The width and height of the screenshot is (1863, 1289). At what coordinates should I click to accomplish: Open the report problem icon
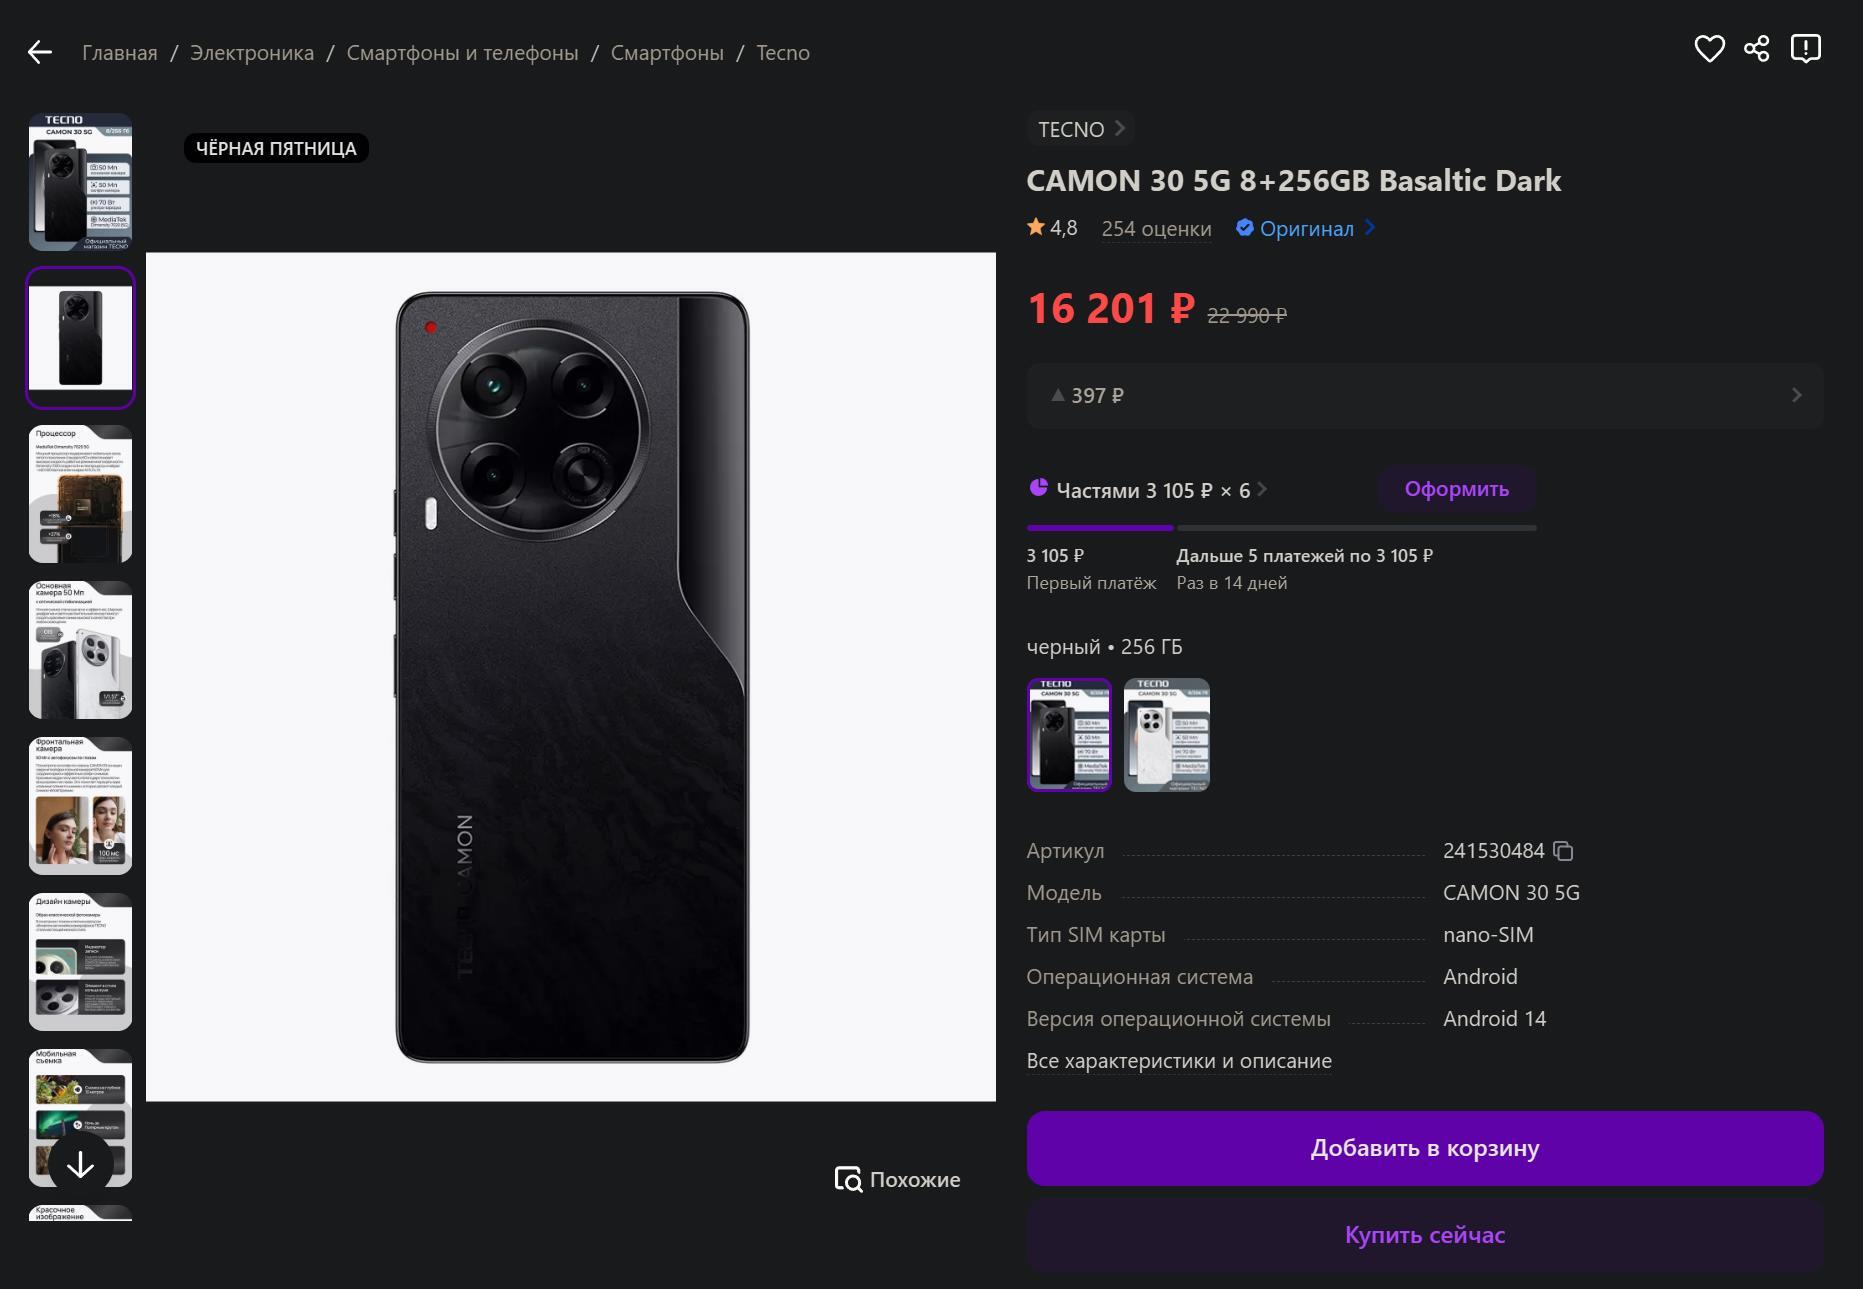click(1805, 49)
